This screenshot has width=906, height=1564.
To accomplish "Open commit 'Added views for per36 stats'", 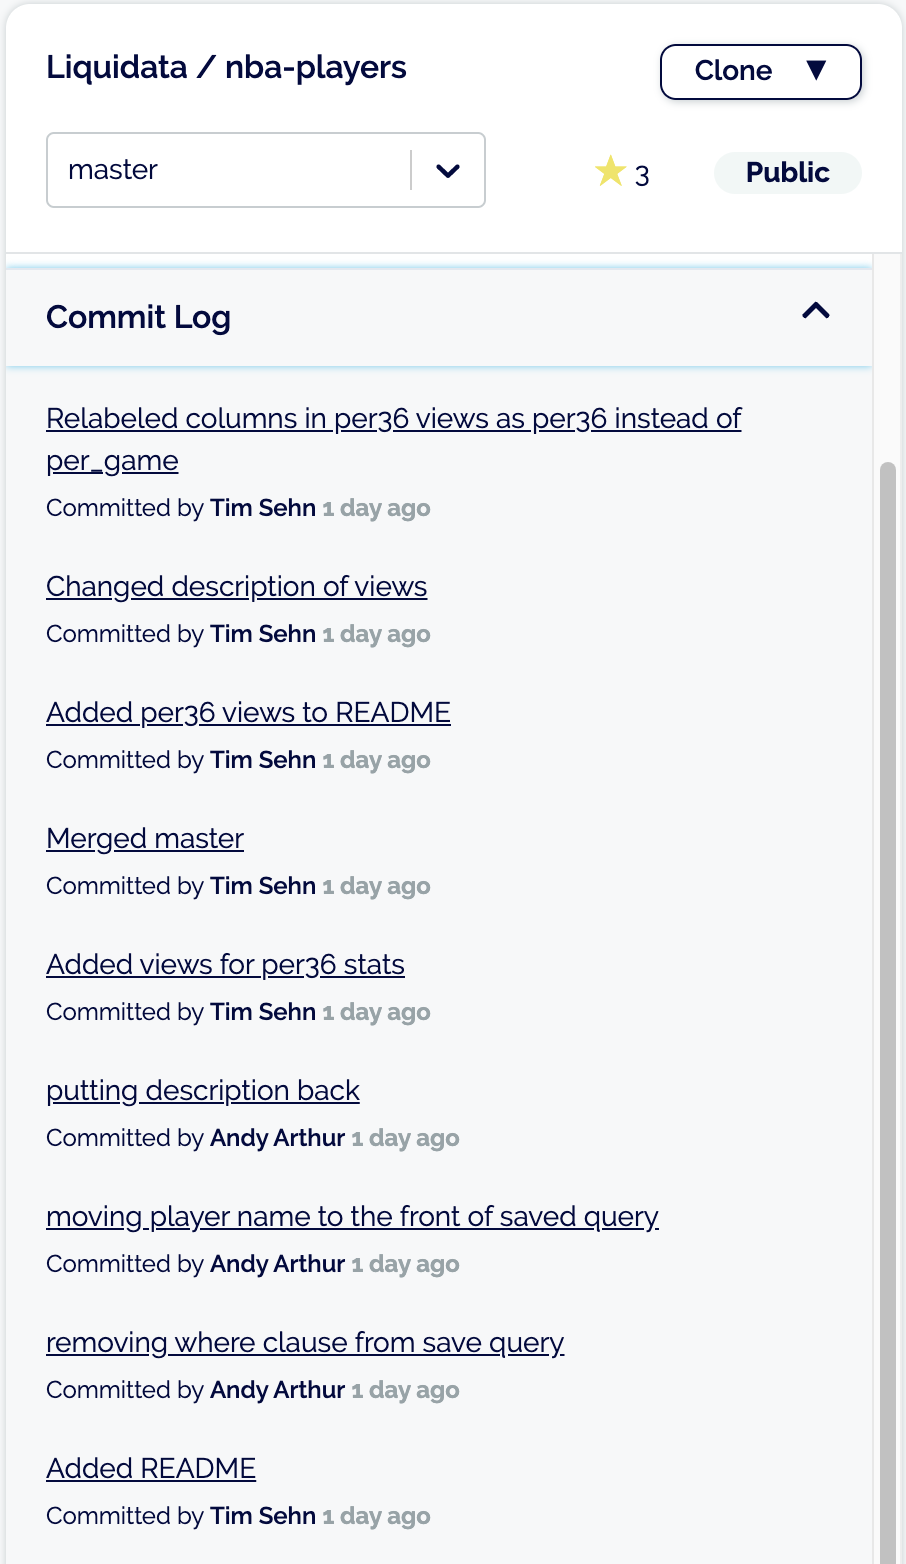I will tap(225, 965).
